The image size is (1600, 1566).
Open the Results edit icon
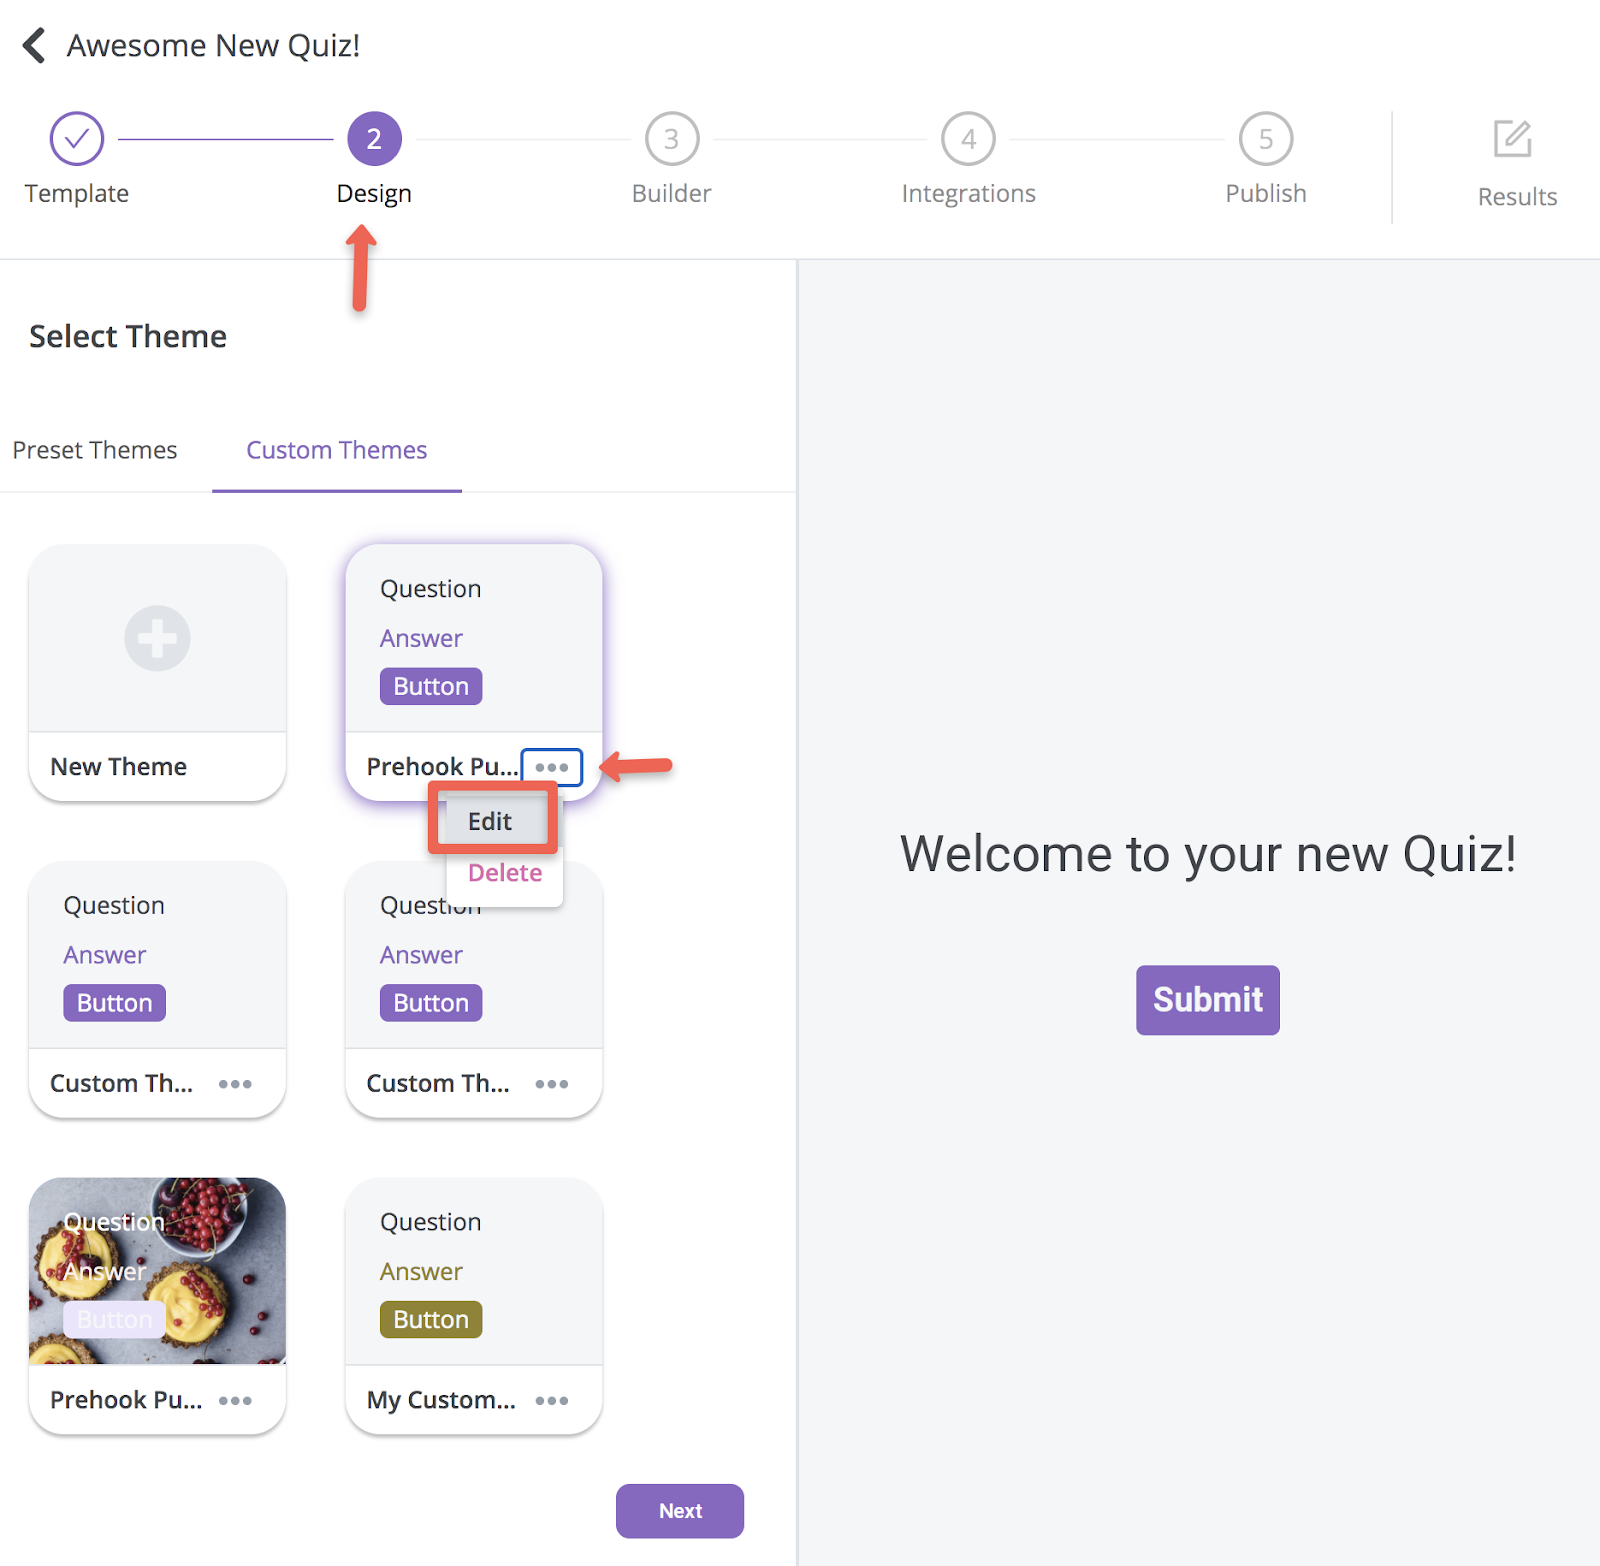pos(1512,139)
